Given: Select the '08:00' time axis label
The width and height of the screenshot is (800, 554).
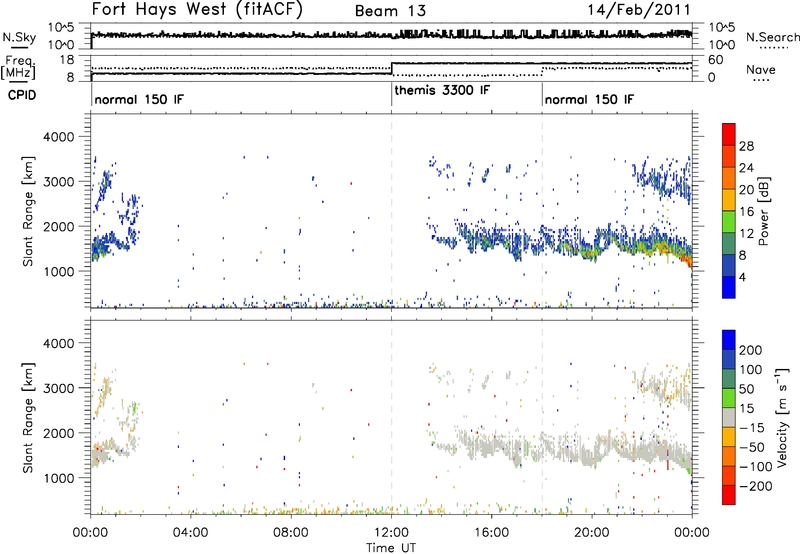Looking at the screenshot, I should [x=291, y=533].
